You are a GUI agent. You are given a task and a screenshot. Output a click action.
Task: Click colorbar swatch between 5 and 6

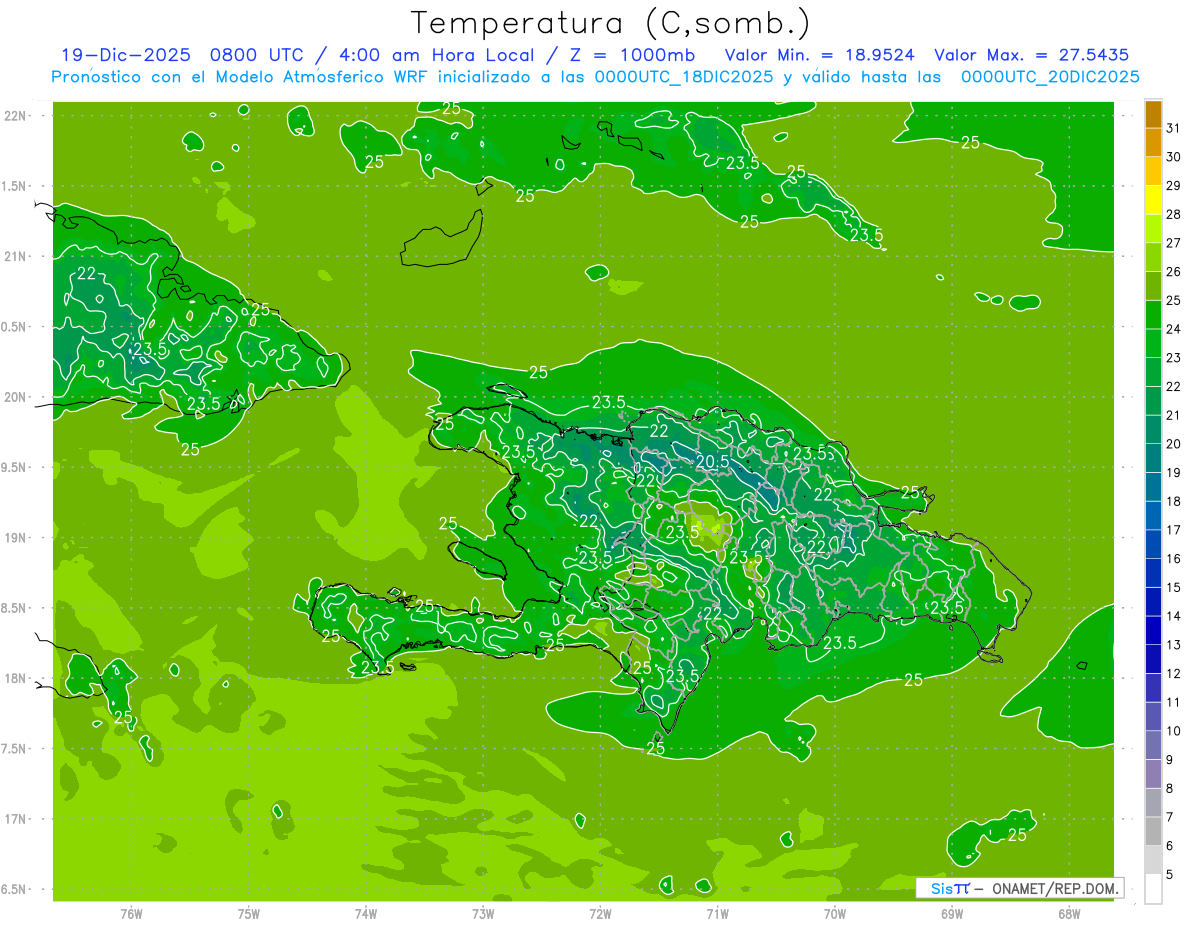point(1153,860)
